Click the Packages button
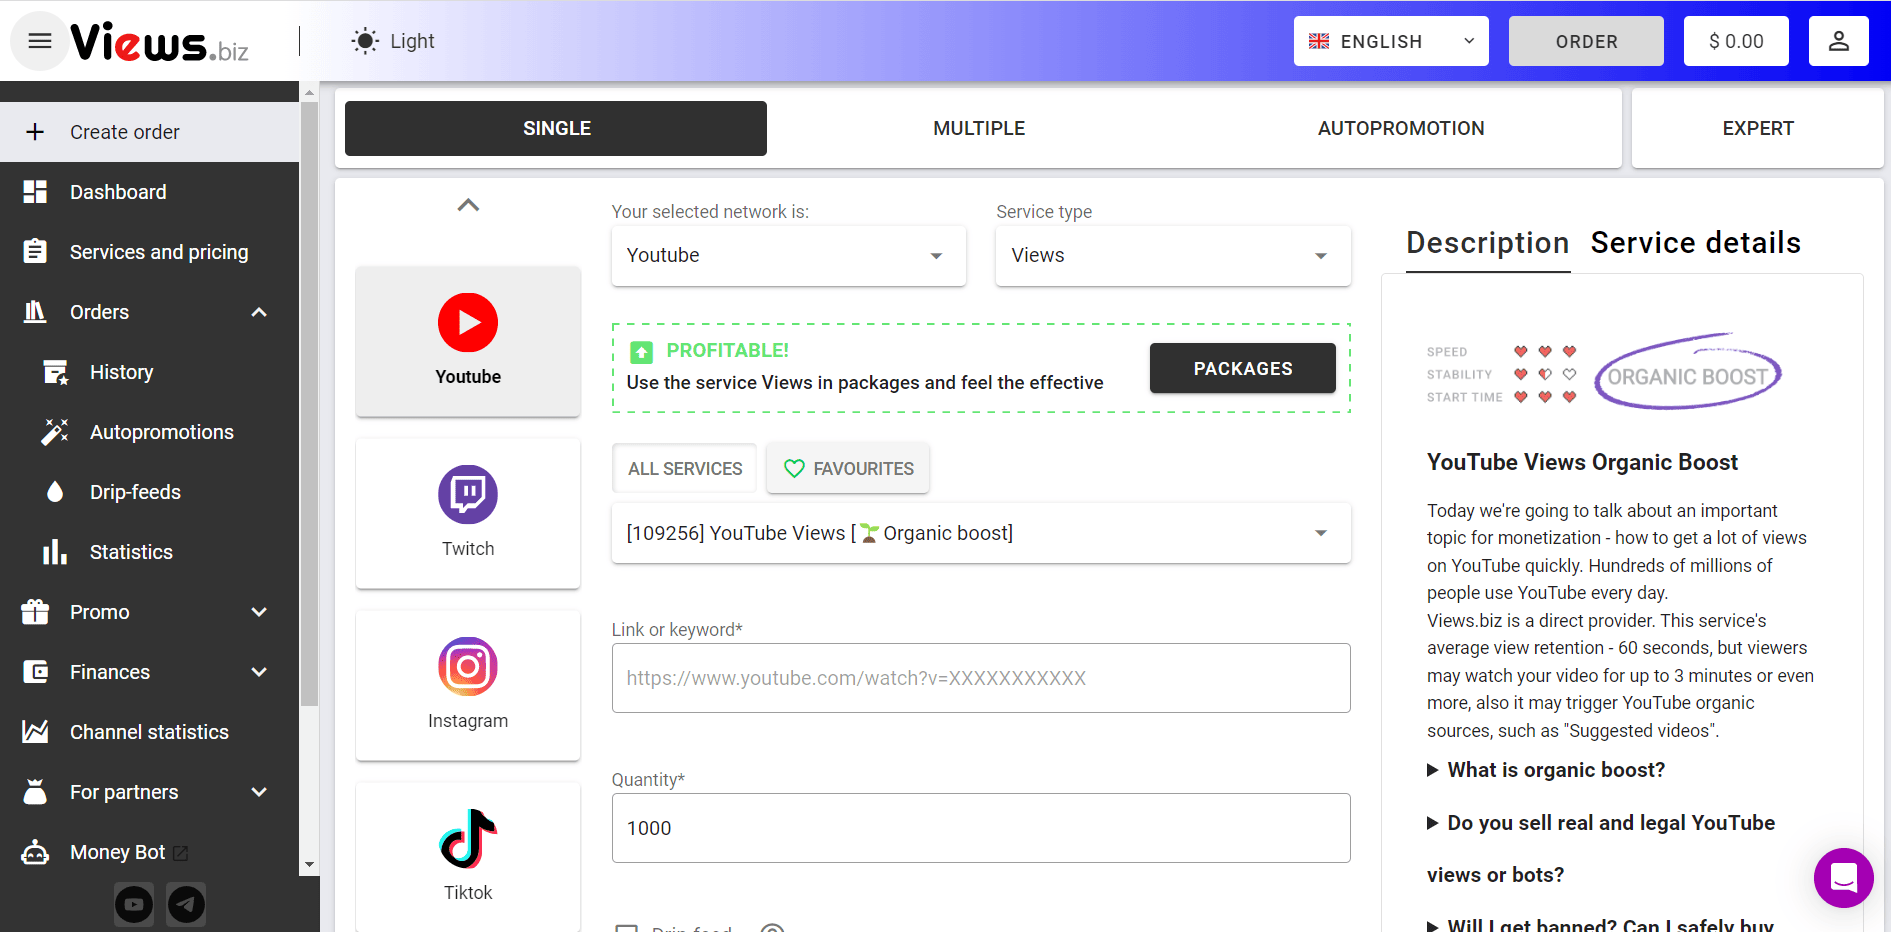This screenshot has width=1891, height=932. tap(1242, 369)
